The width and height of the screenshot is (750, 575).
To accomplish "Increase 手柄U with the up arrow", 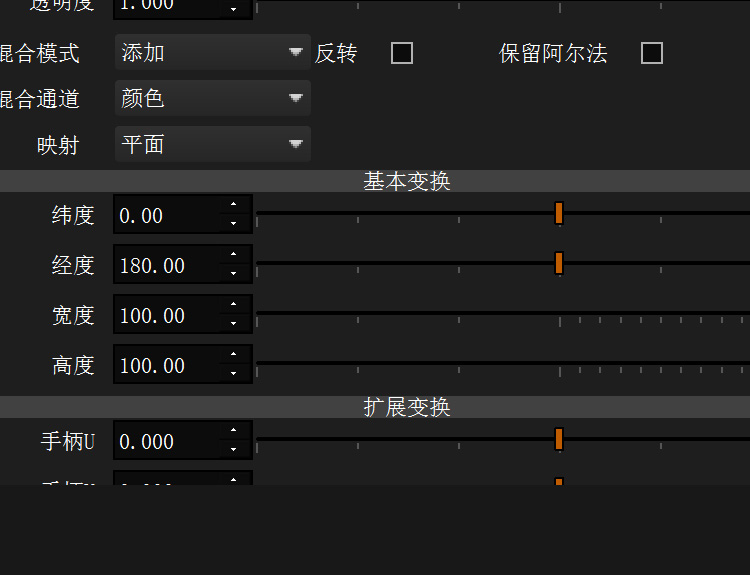I will (234, 431).
